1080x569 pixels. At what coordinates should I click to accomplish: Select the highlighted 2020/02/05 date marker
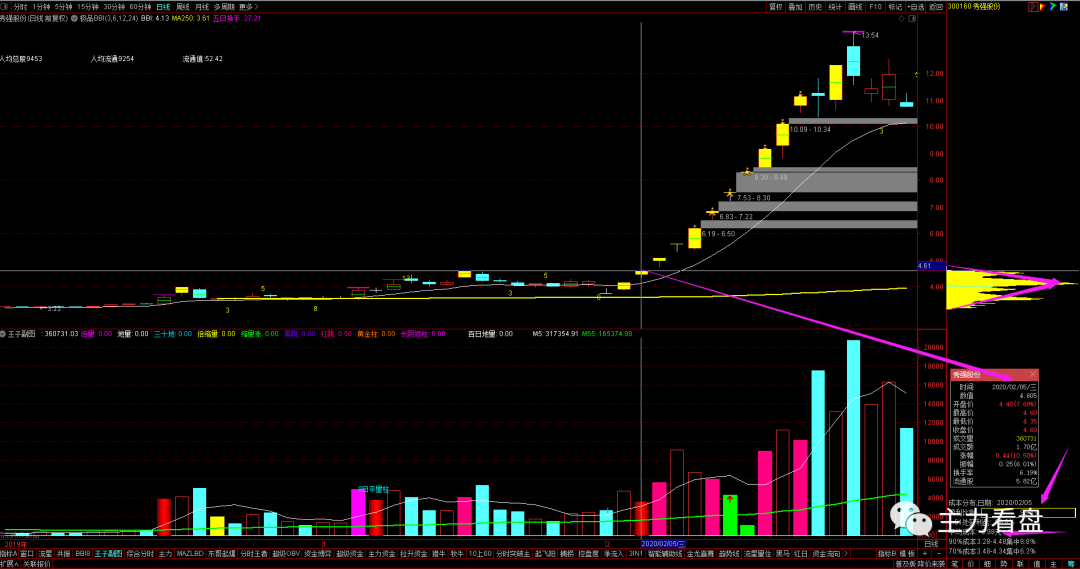(663, 544)
